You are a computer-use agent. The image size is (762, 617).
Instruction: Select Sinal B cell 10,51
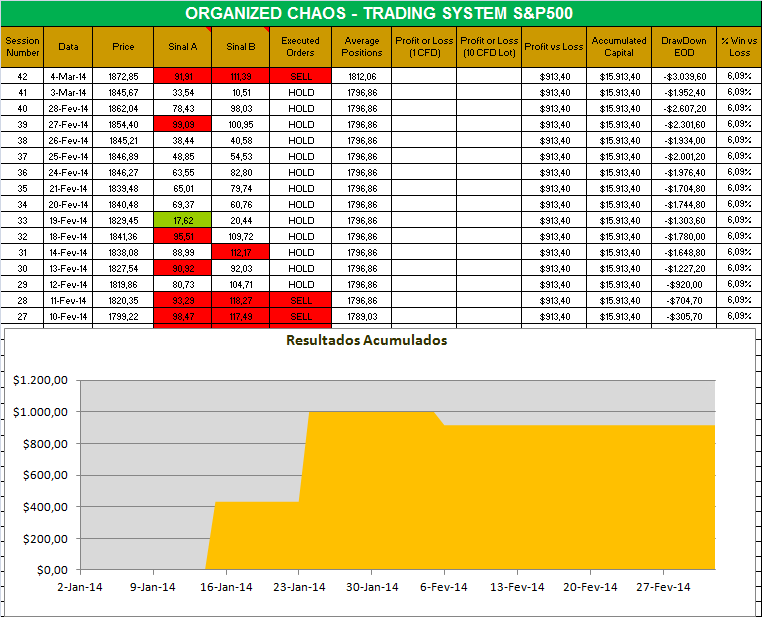241,92
